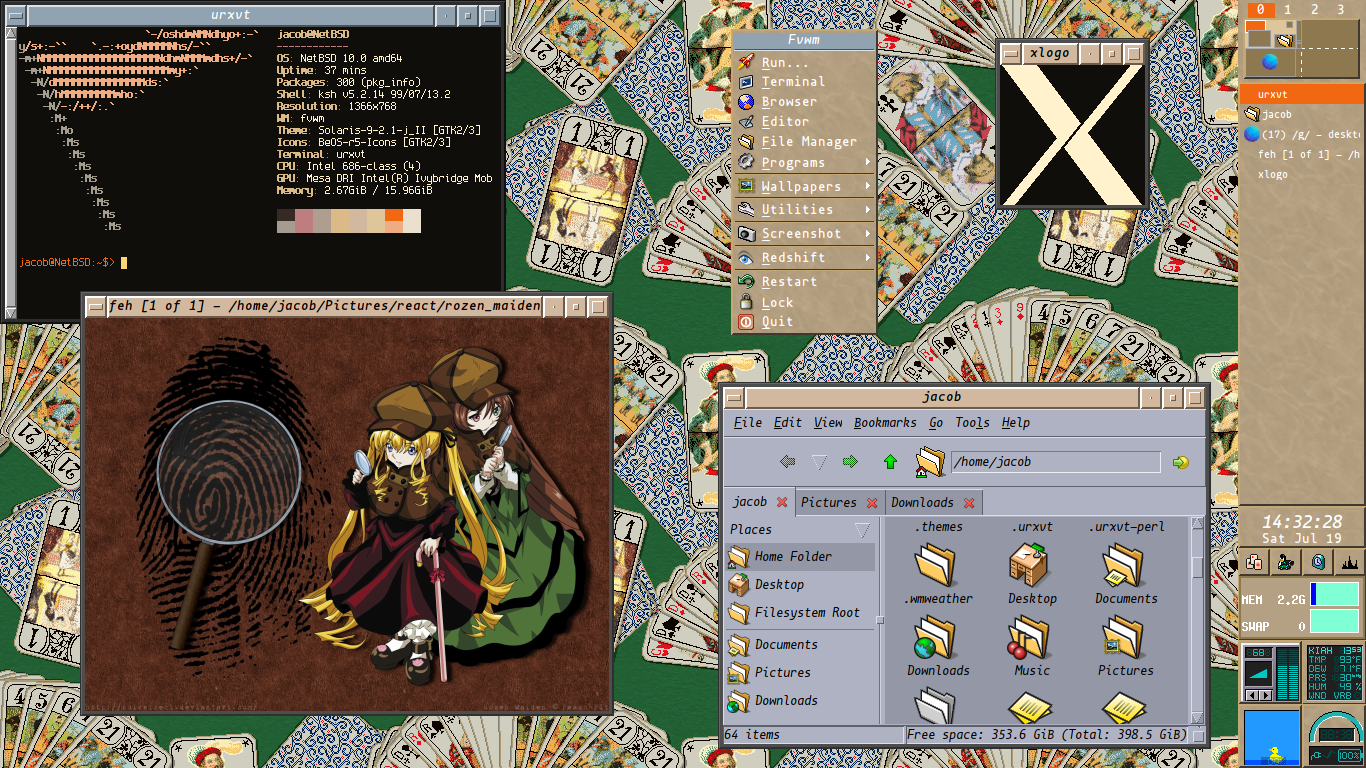1366x768 pixels.
Task: Click the Screenshot camera icon in Fvwm menu
Action: click(x=745, y=234)
